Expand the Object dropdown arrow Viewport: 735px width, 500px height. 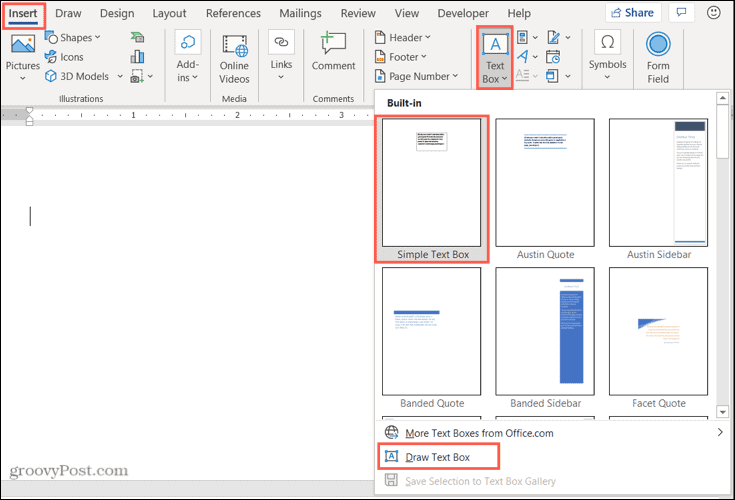pos(568,76)
